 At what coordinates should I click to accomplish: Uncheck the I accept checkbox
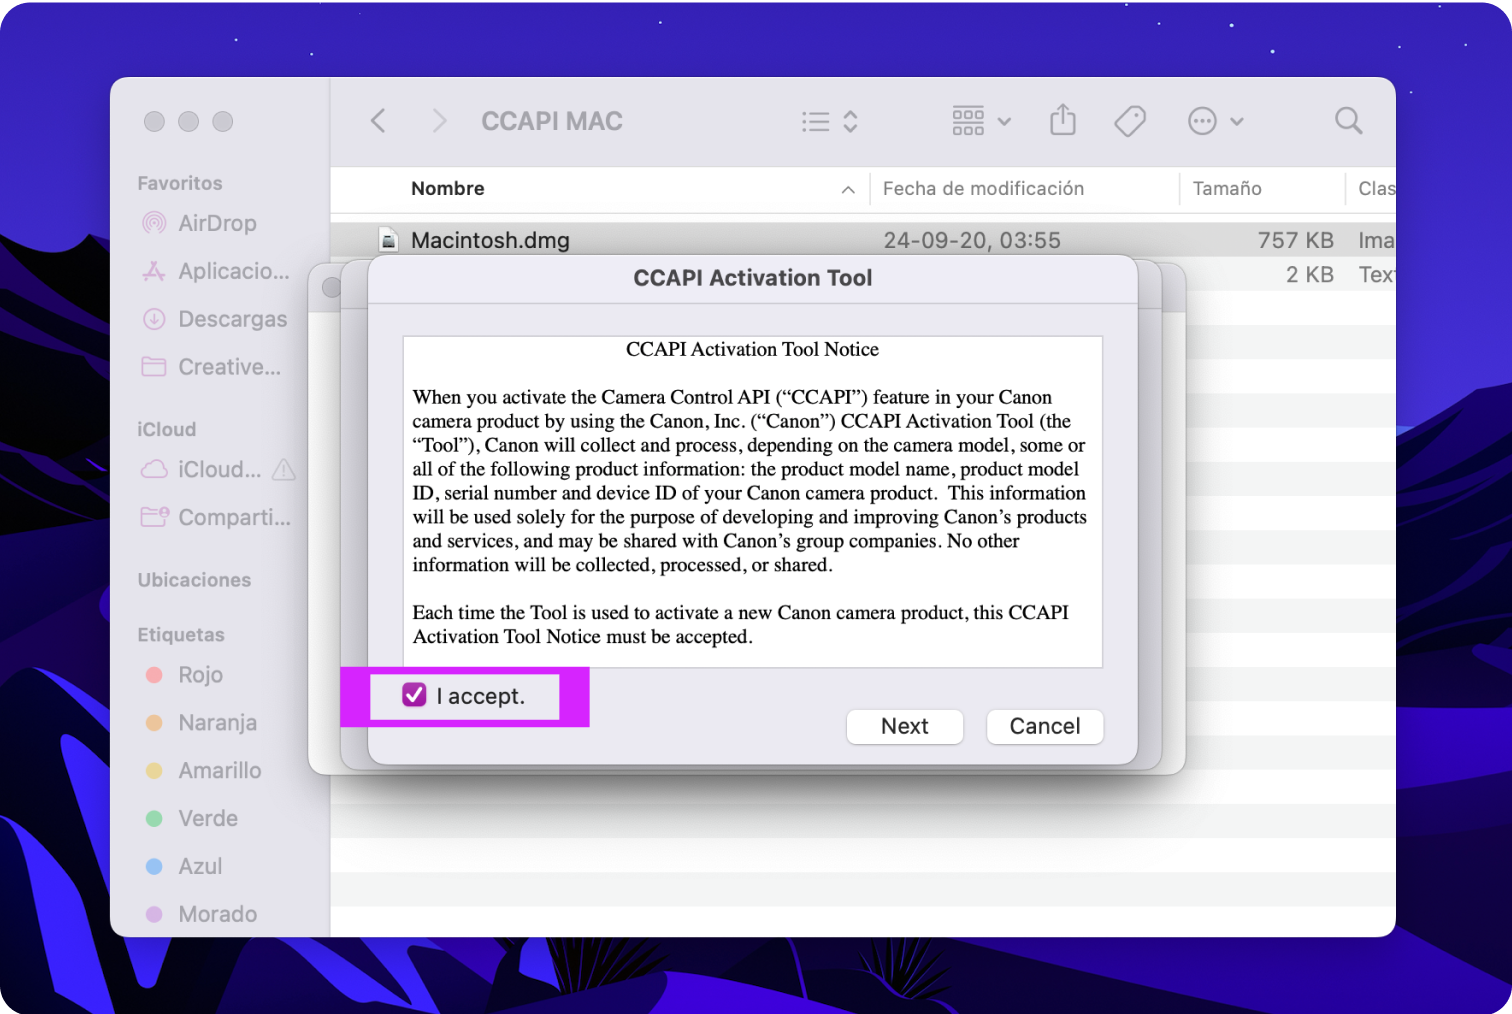point(414,695)
